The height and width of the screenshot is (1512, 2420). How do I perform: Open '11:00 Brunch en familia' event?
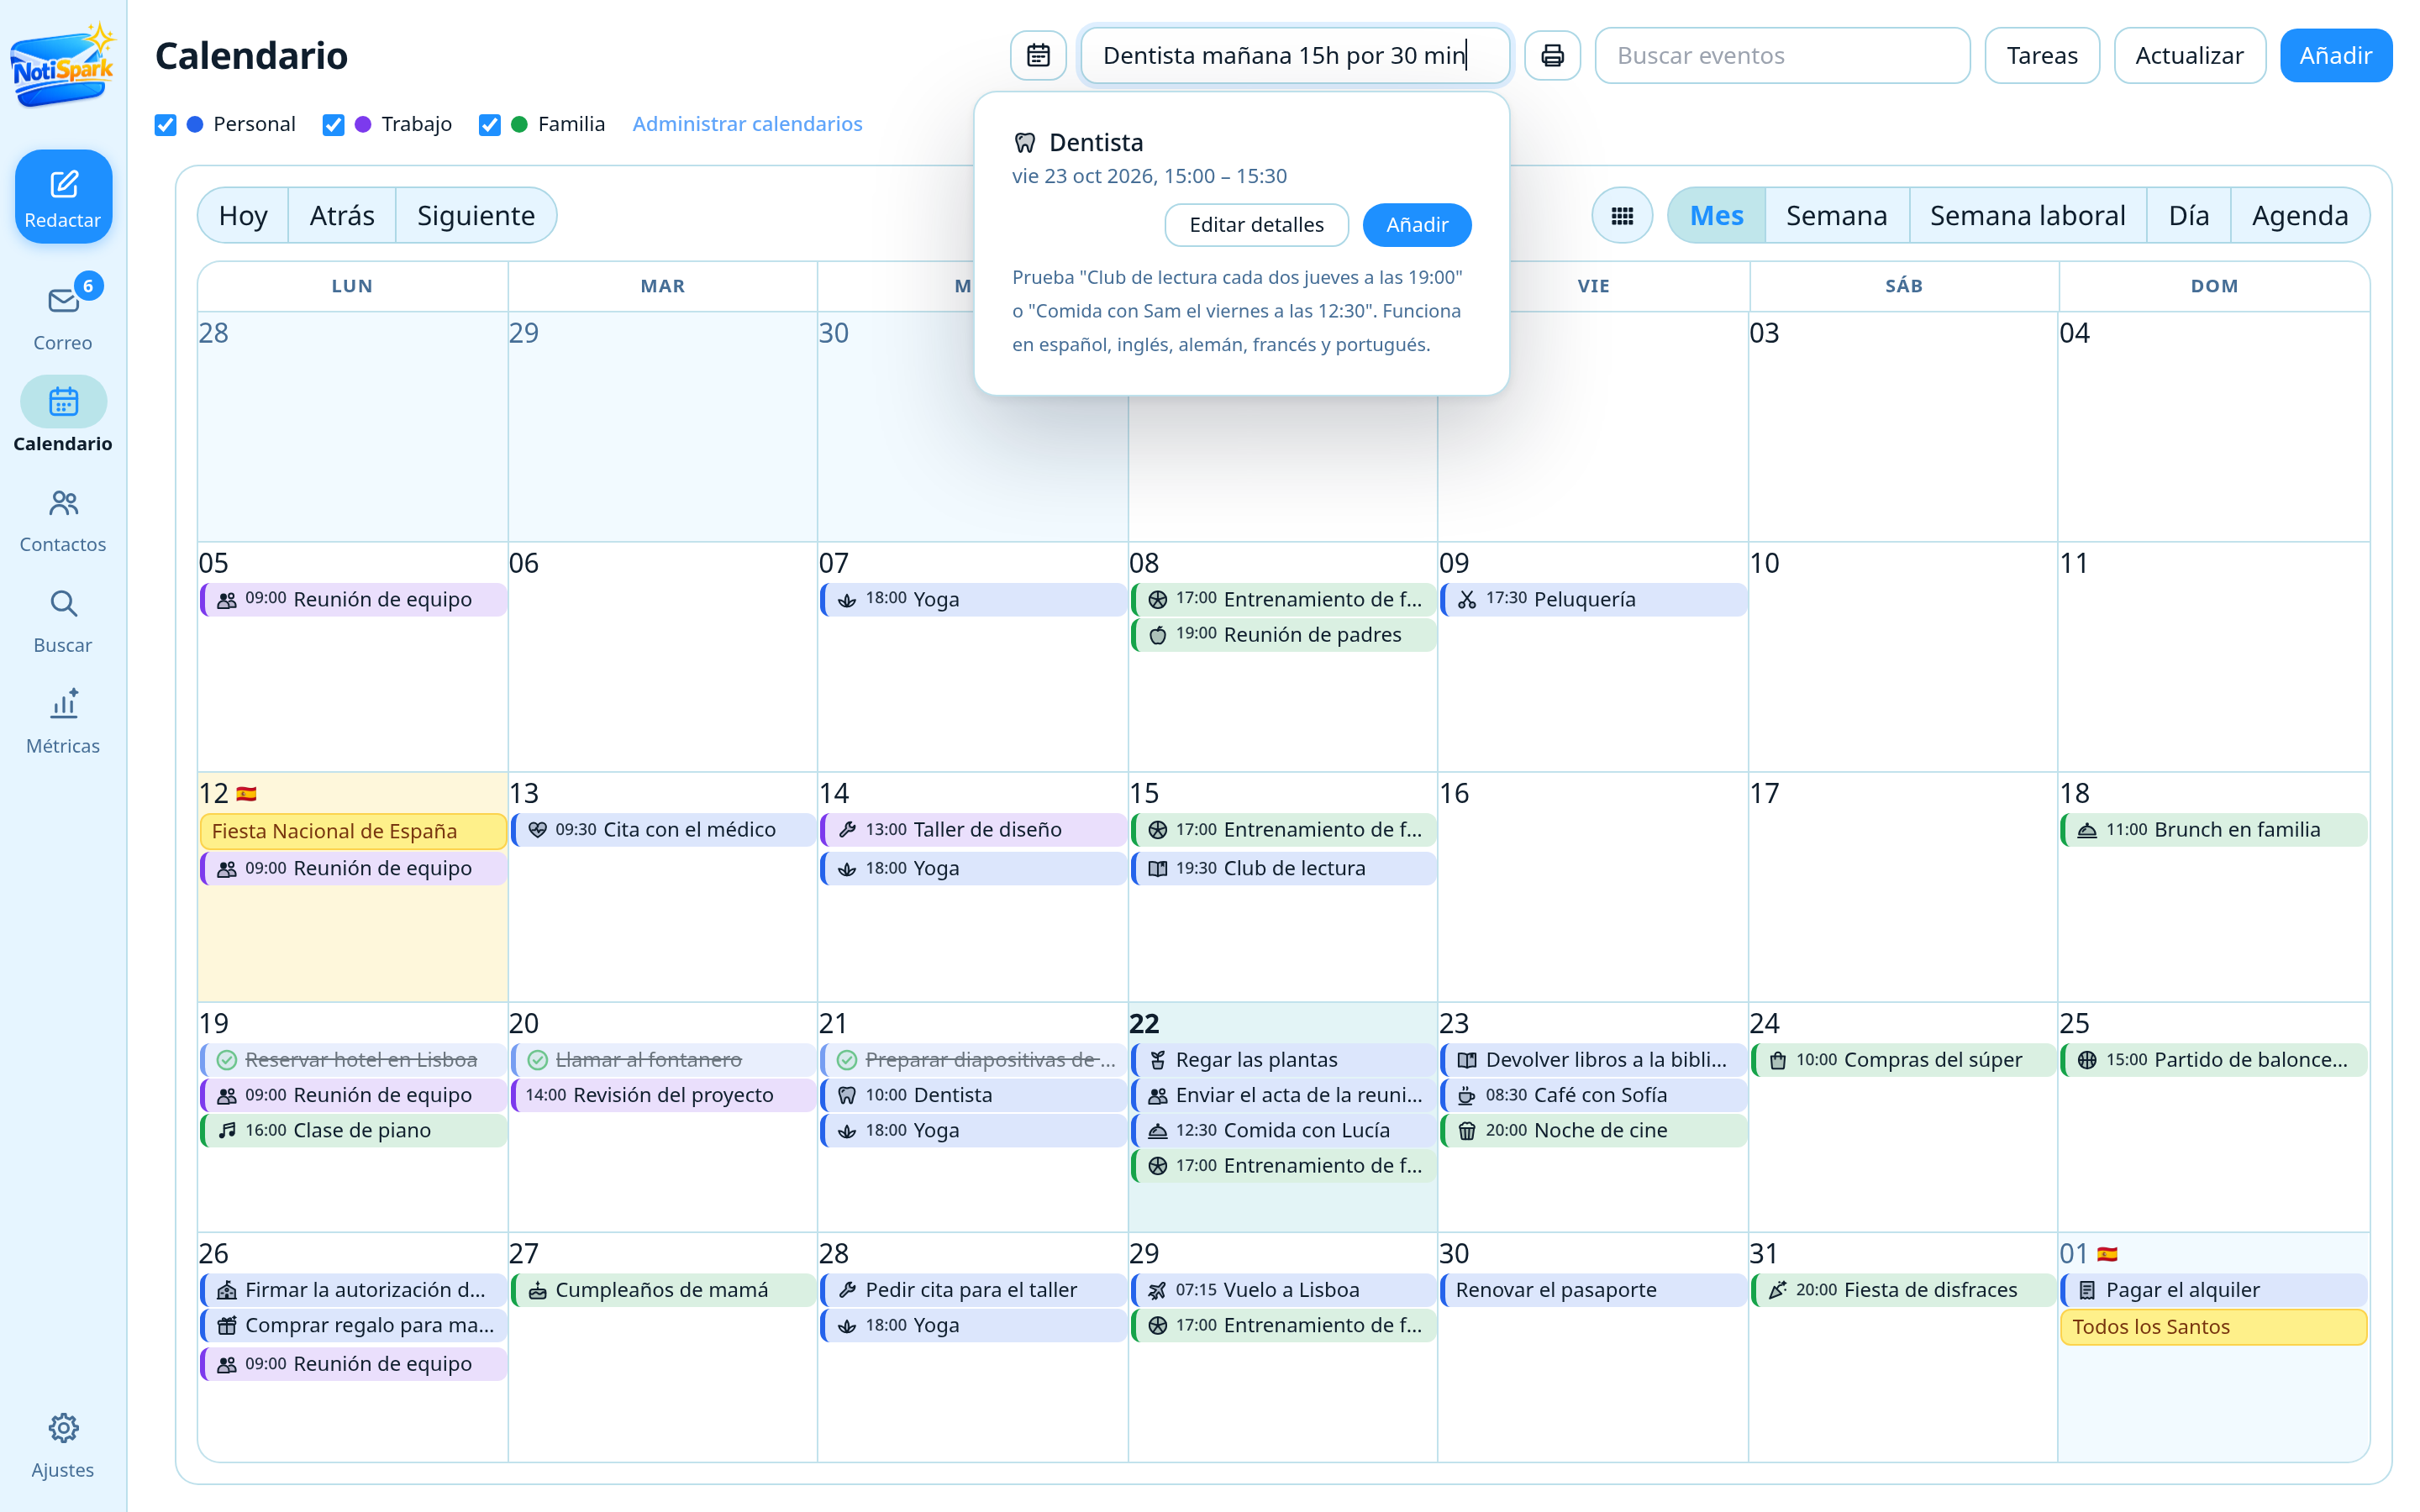coord(2213,829)
